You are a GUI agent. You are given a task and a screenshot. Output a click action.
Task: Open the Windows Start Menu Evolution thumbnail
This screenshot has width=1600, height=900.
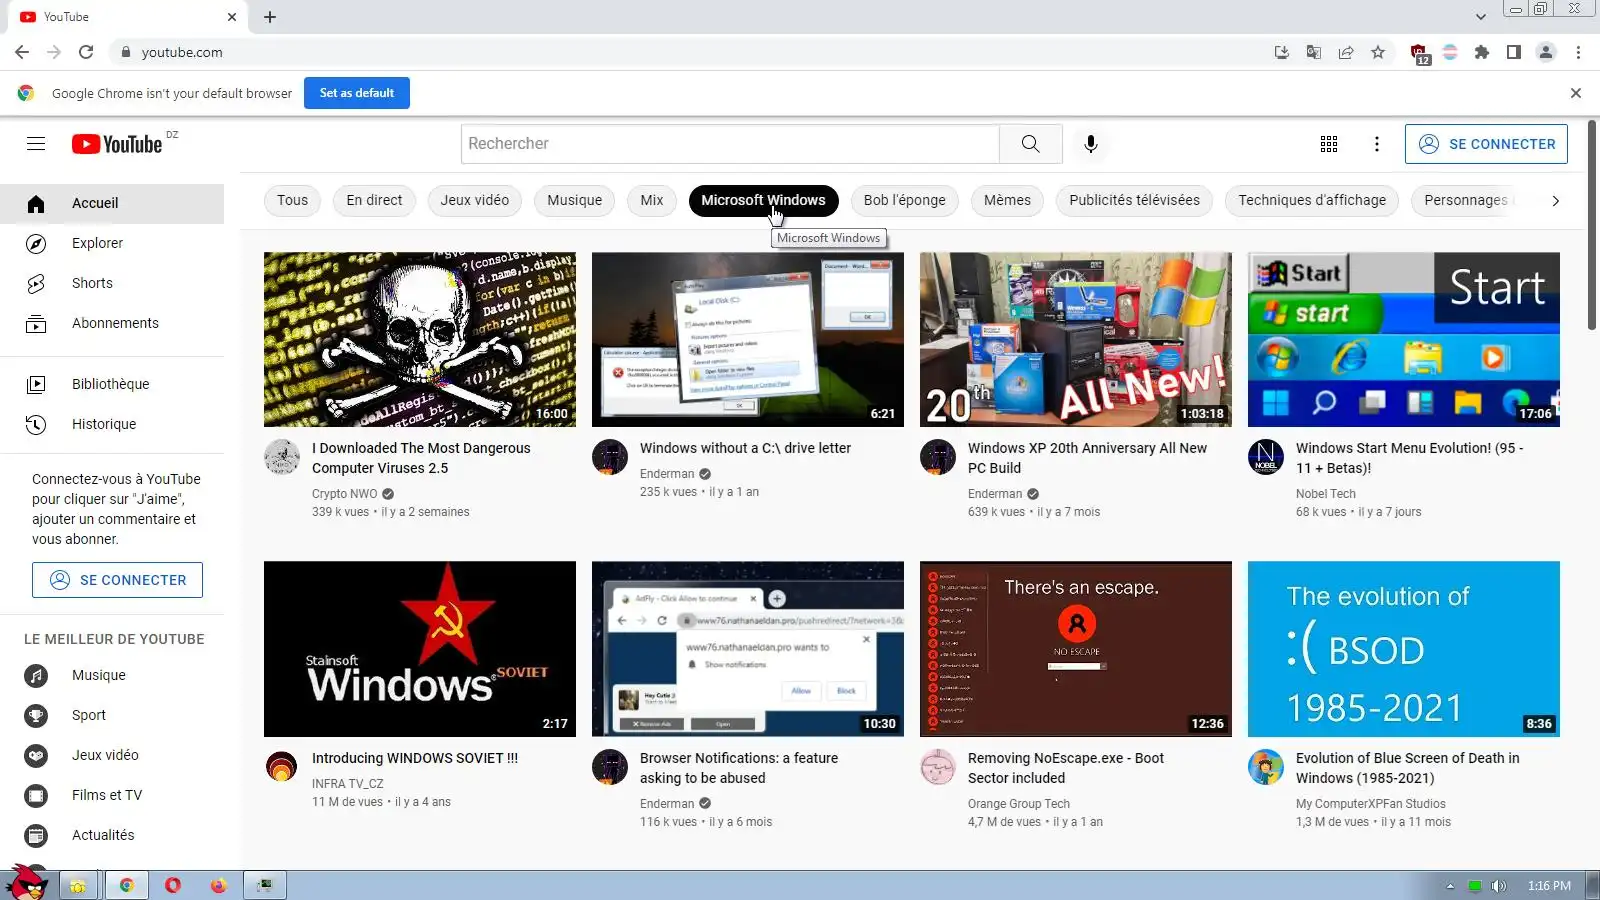[1404, 340]
